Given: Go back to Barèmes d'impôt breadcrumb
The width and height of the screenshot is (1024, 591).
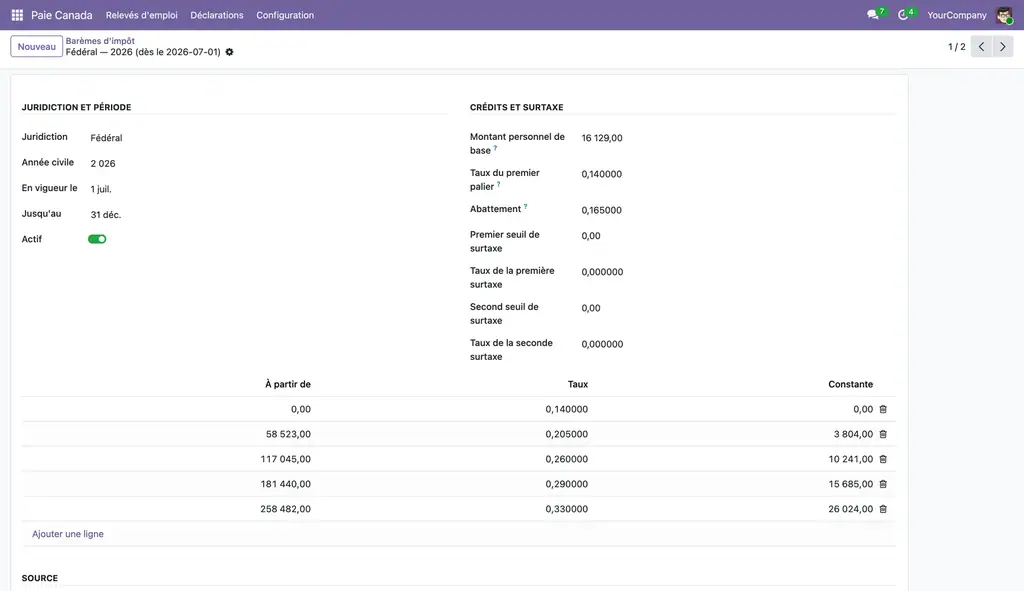Looking at the screenshot, I should click(x=100, y=40).
